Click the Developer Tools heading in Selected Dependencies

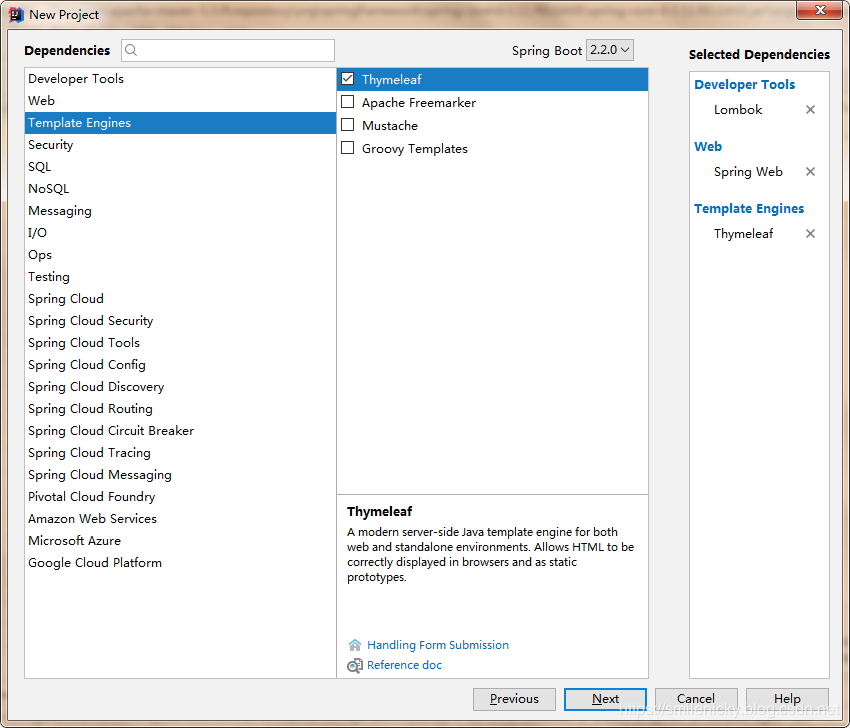coord(744,85)
